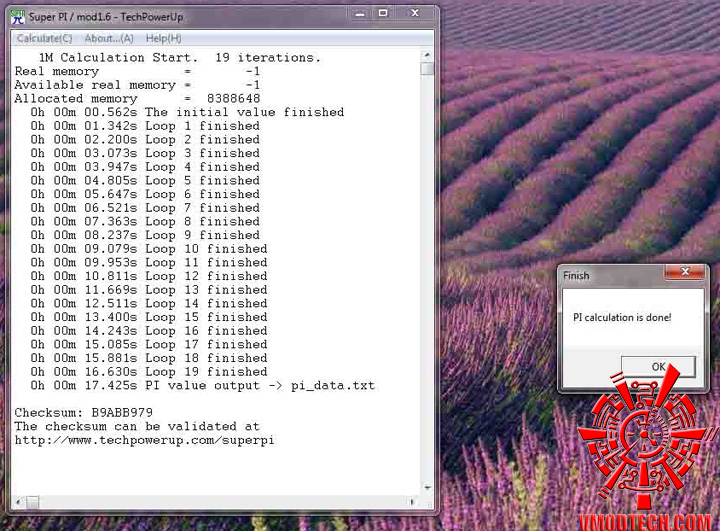Screen dimensions: 720x531
Task: Open the About...(A) menu
Action: coord(109,39)
